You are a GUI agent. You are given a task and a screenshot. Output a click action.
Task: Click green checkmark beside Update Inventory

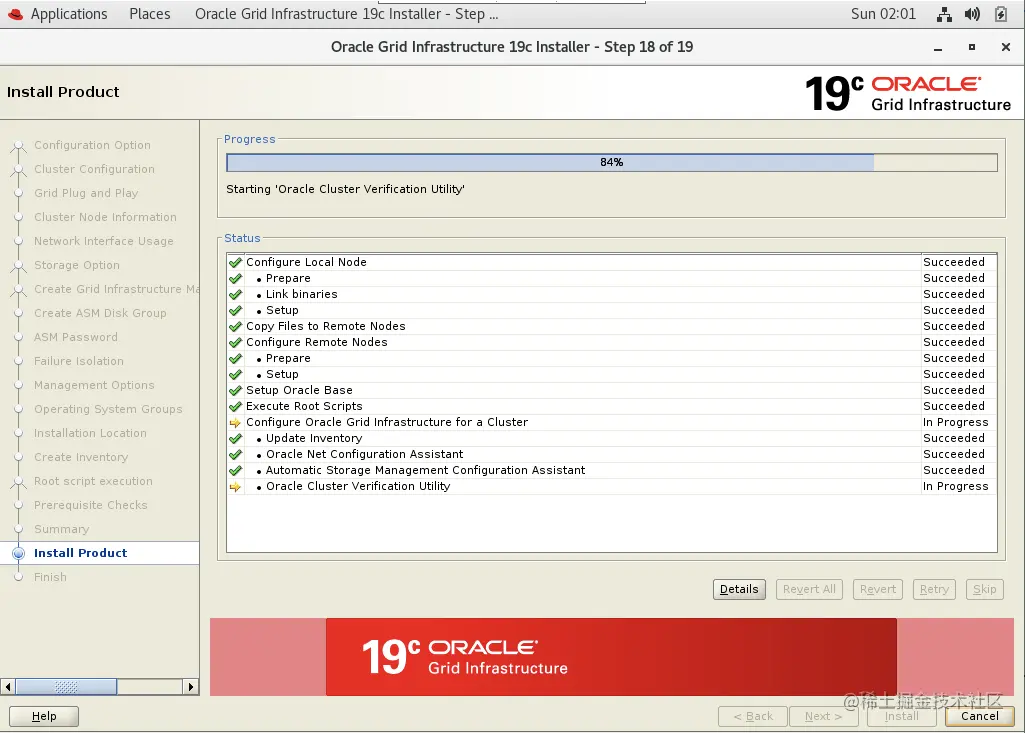tap(235, 438)
